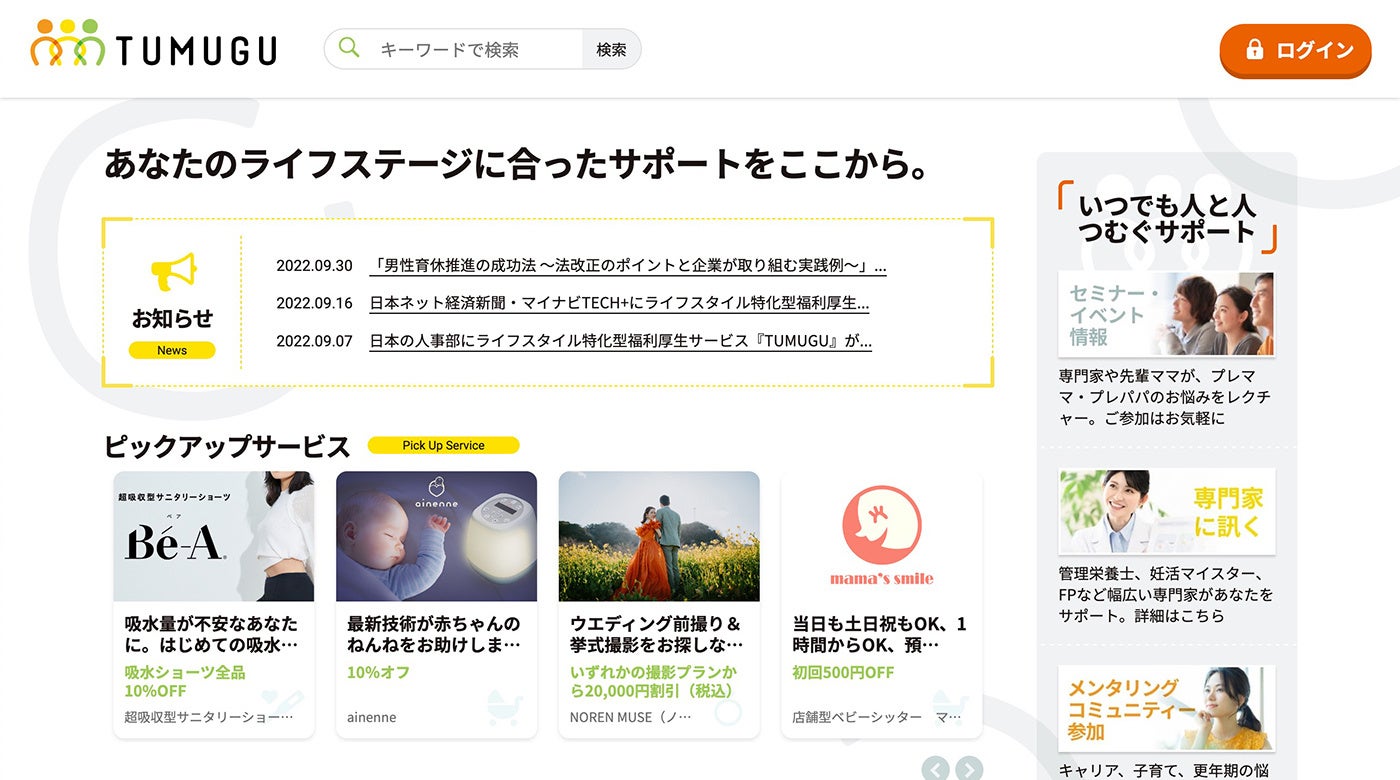The height and width of the screenshot is (780, 1400).
Task: Click the megaphone news icon
Action: point(173,273)
